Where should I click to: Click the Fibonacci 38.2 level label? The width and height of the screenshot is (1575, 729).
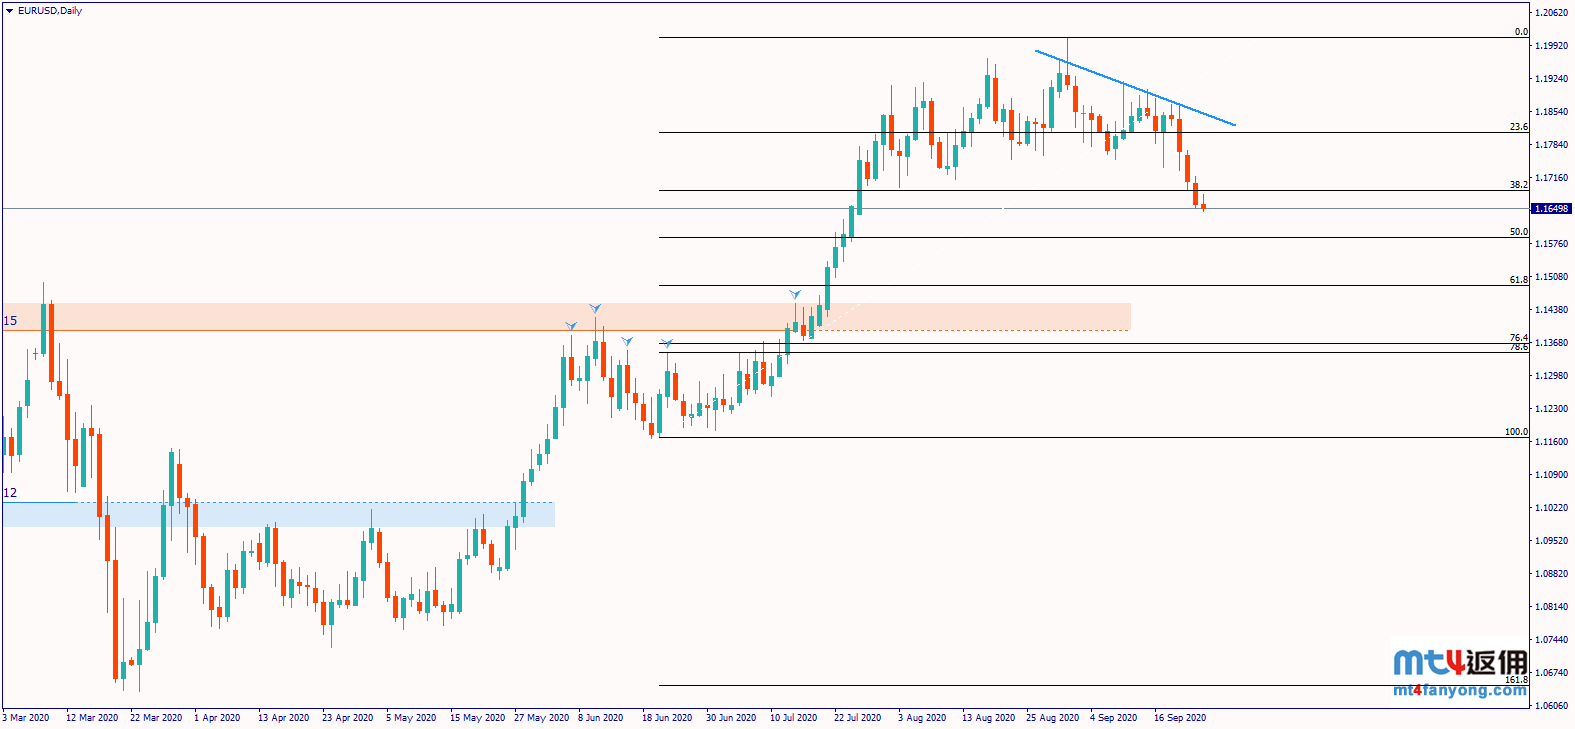coord(1518,185)
